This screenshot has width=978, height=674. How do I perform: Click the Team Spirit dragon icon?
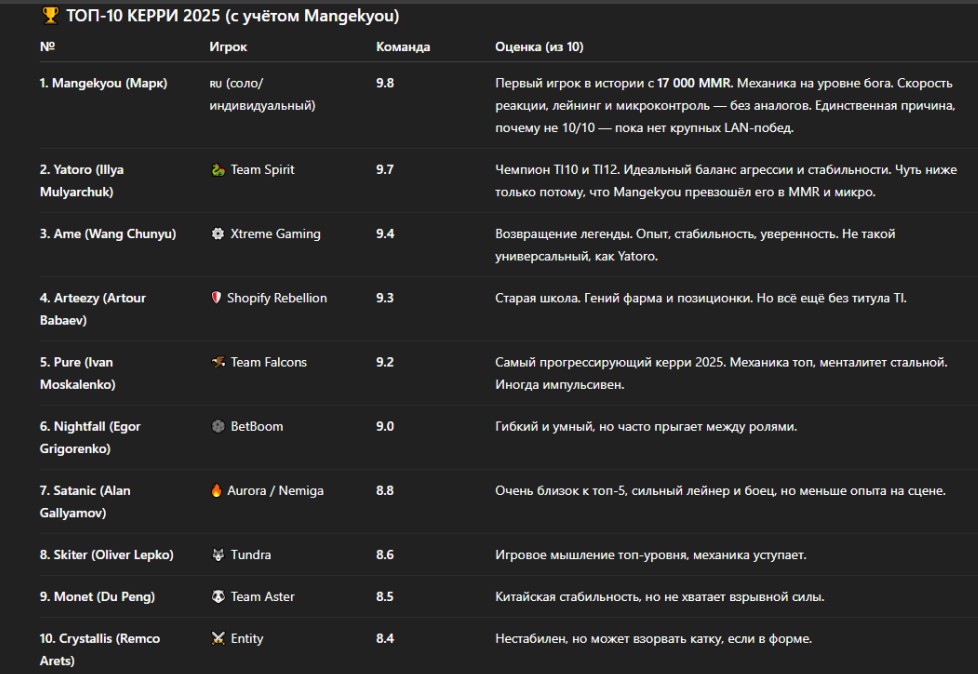click(x=218, y=170)
